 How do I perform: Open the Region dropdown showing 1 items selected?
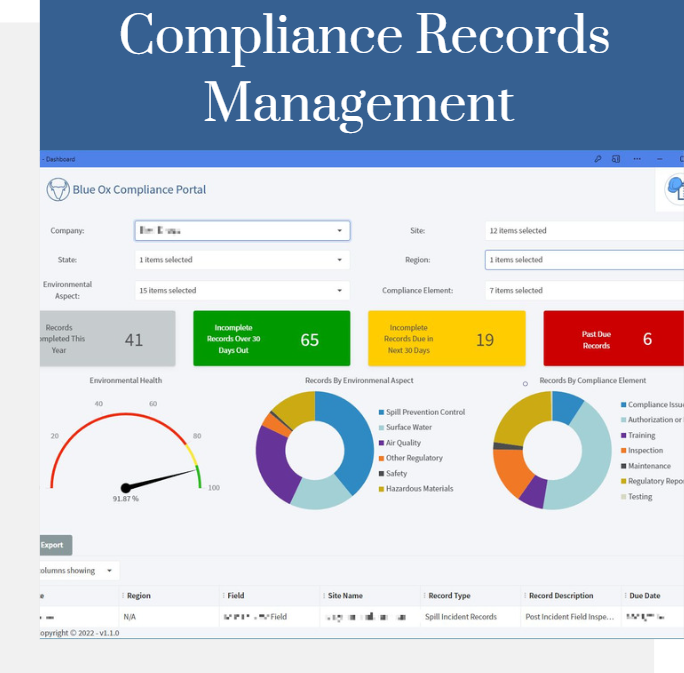[585, 260]
